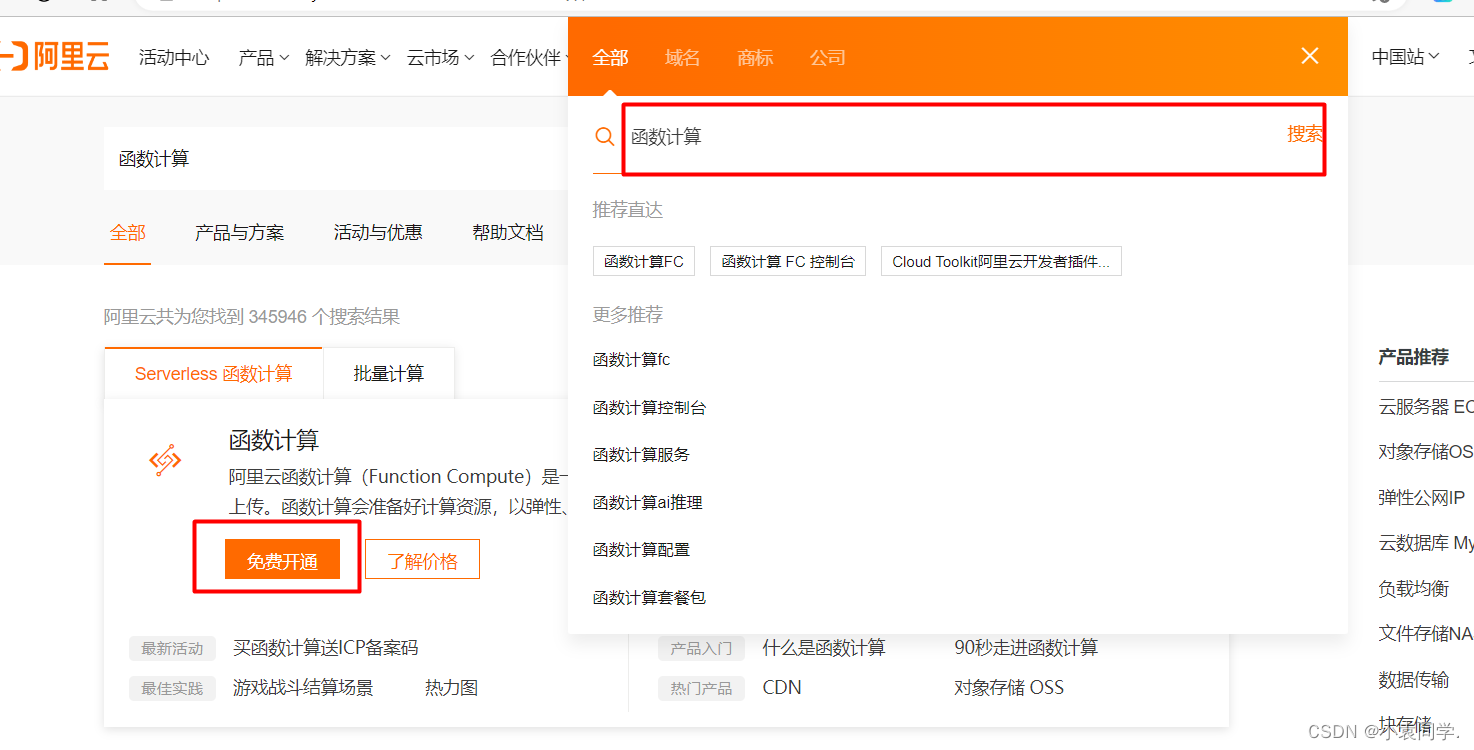The width and height of the screenshot is (1474, 750).
Task: Expand the 产品 dropdown menu
Action: (x=264, y=57)
